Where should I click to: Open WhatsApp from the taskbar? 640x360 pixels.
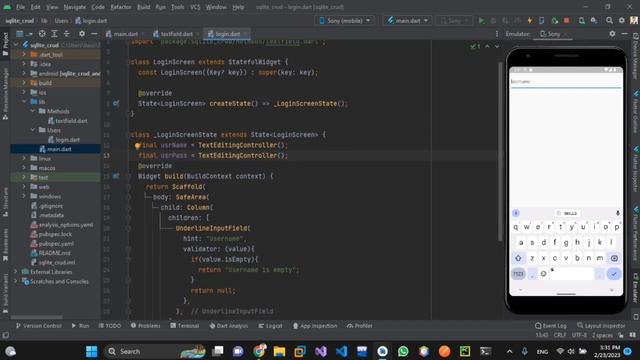coord(403,351)
